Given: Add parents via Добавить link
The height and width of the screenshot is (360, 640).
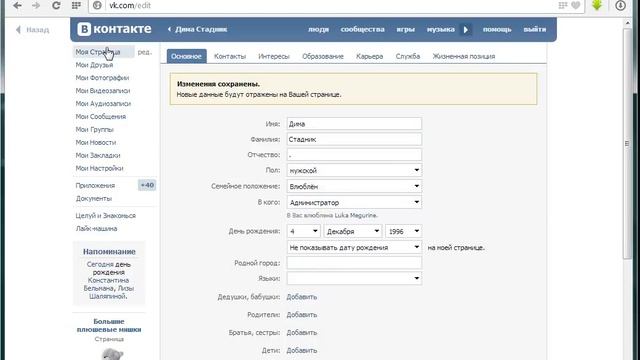Looking at the screenshot, I should [302, 315].
